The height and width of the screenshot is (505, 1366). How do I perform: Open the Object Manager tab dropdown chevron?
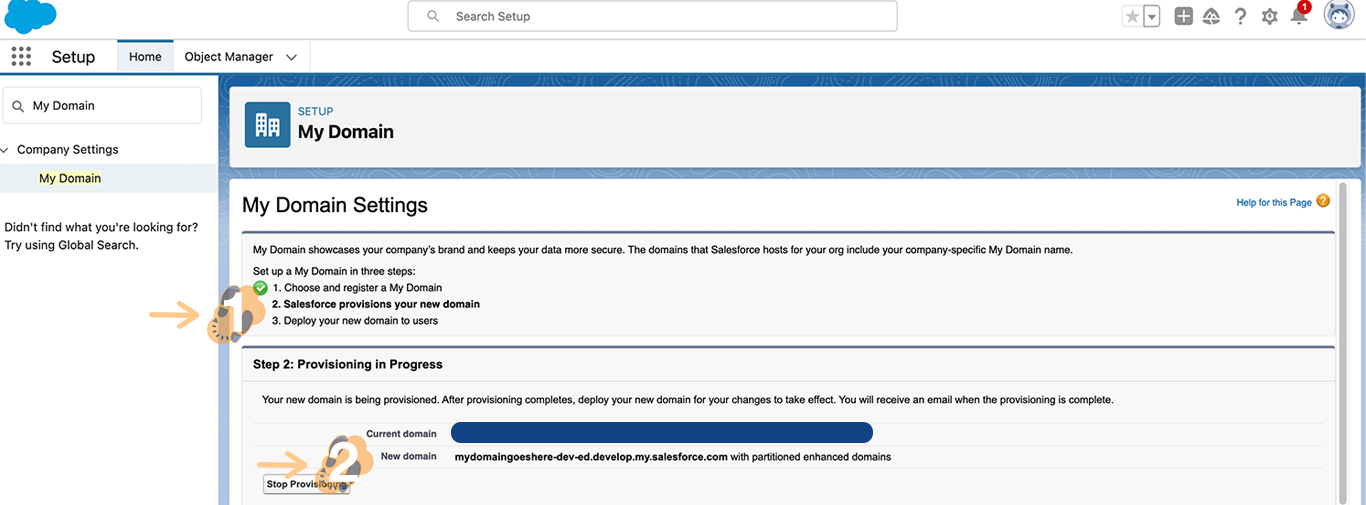pyautogui.click(x=291, y=57)
